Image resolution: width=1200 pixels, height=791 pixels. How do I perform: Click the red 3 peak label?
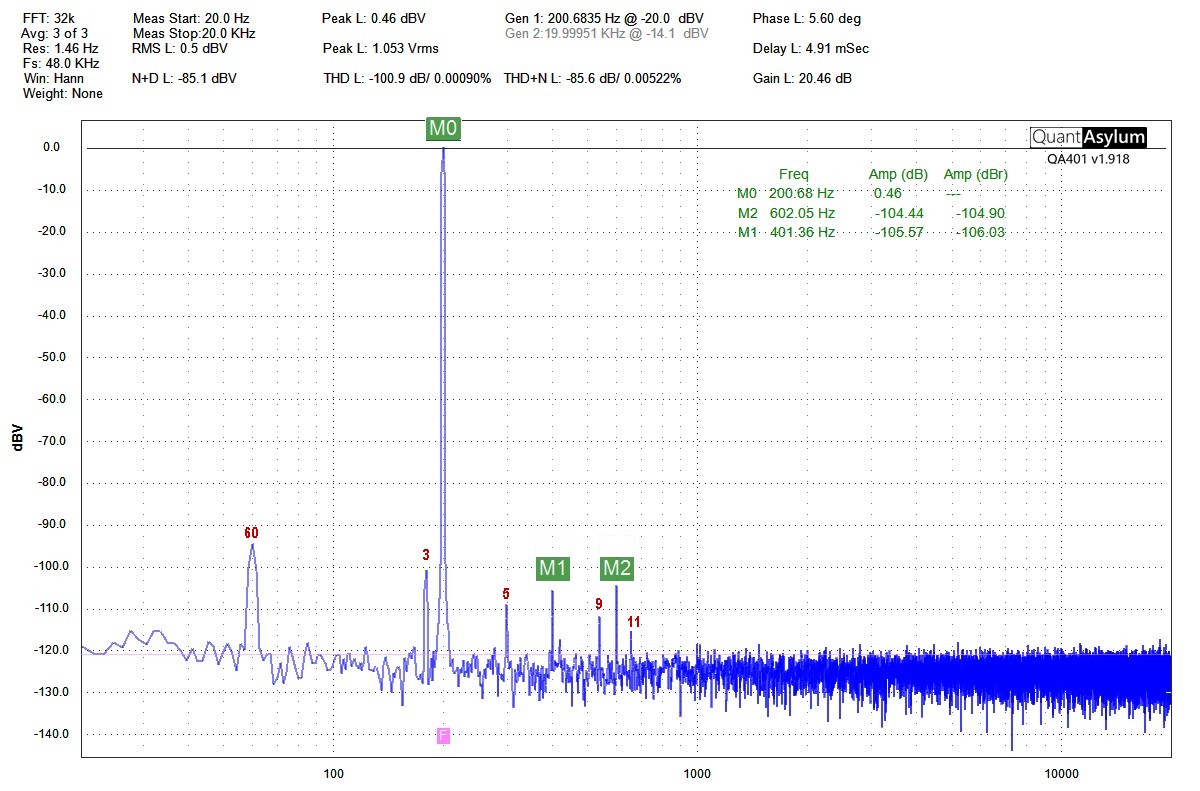[426, 555]
